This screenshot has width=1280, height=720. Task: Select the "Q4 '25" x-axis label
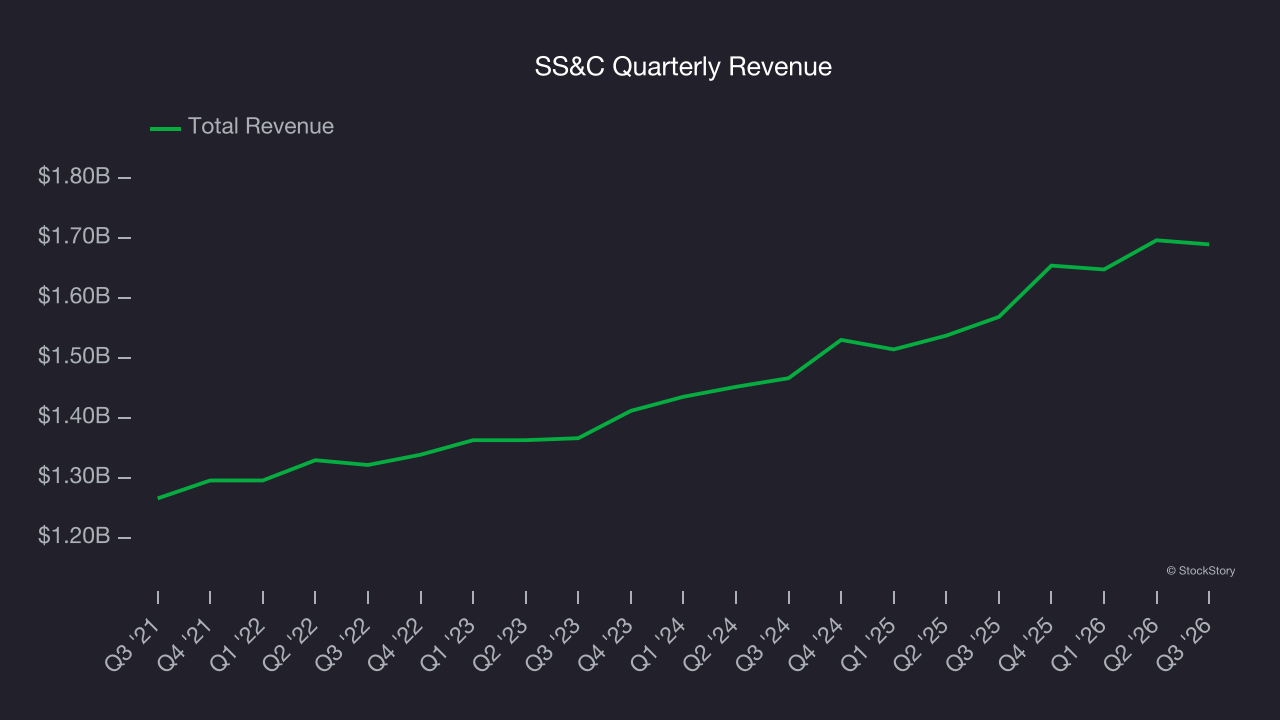(1026, 643)
